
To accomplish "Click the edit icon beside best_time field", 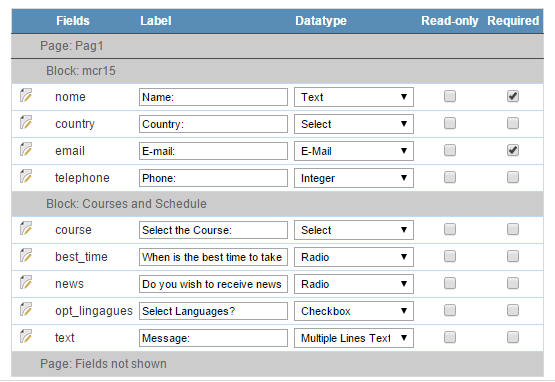I will (x=26, y=256).
